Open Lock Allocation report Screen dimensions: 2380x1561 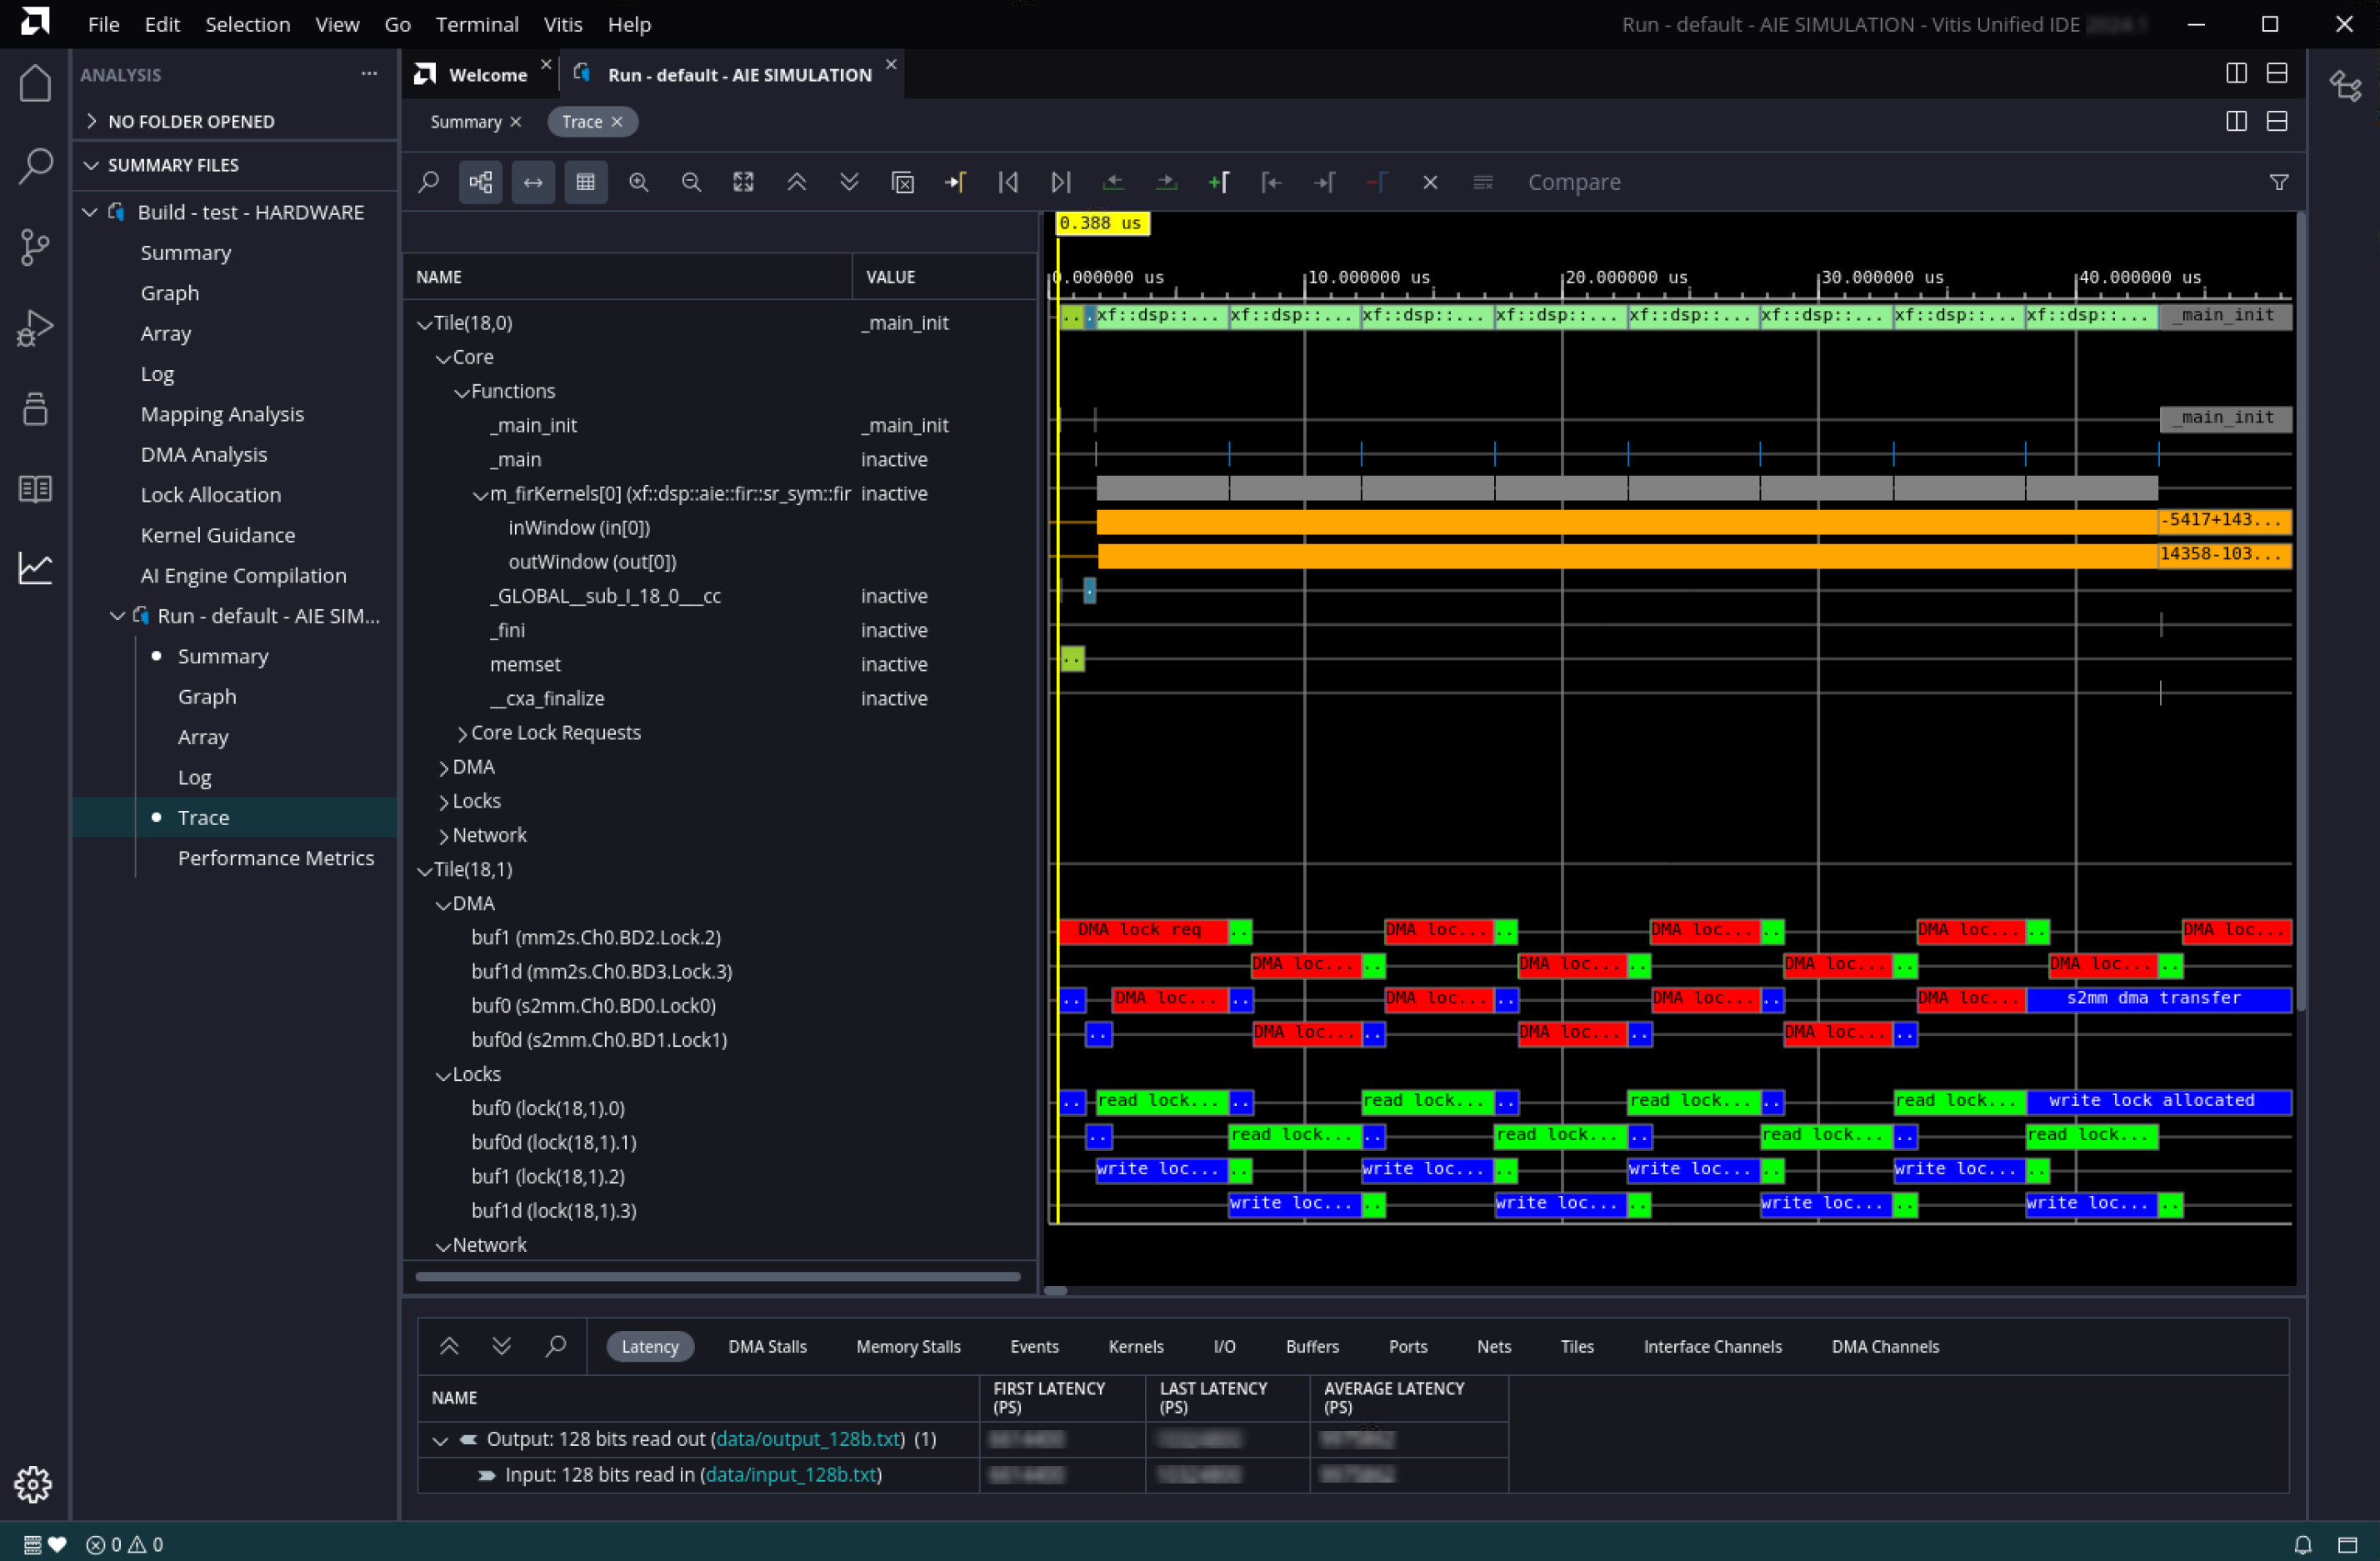[211, 495]
